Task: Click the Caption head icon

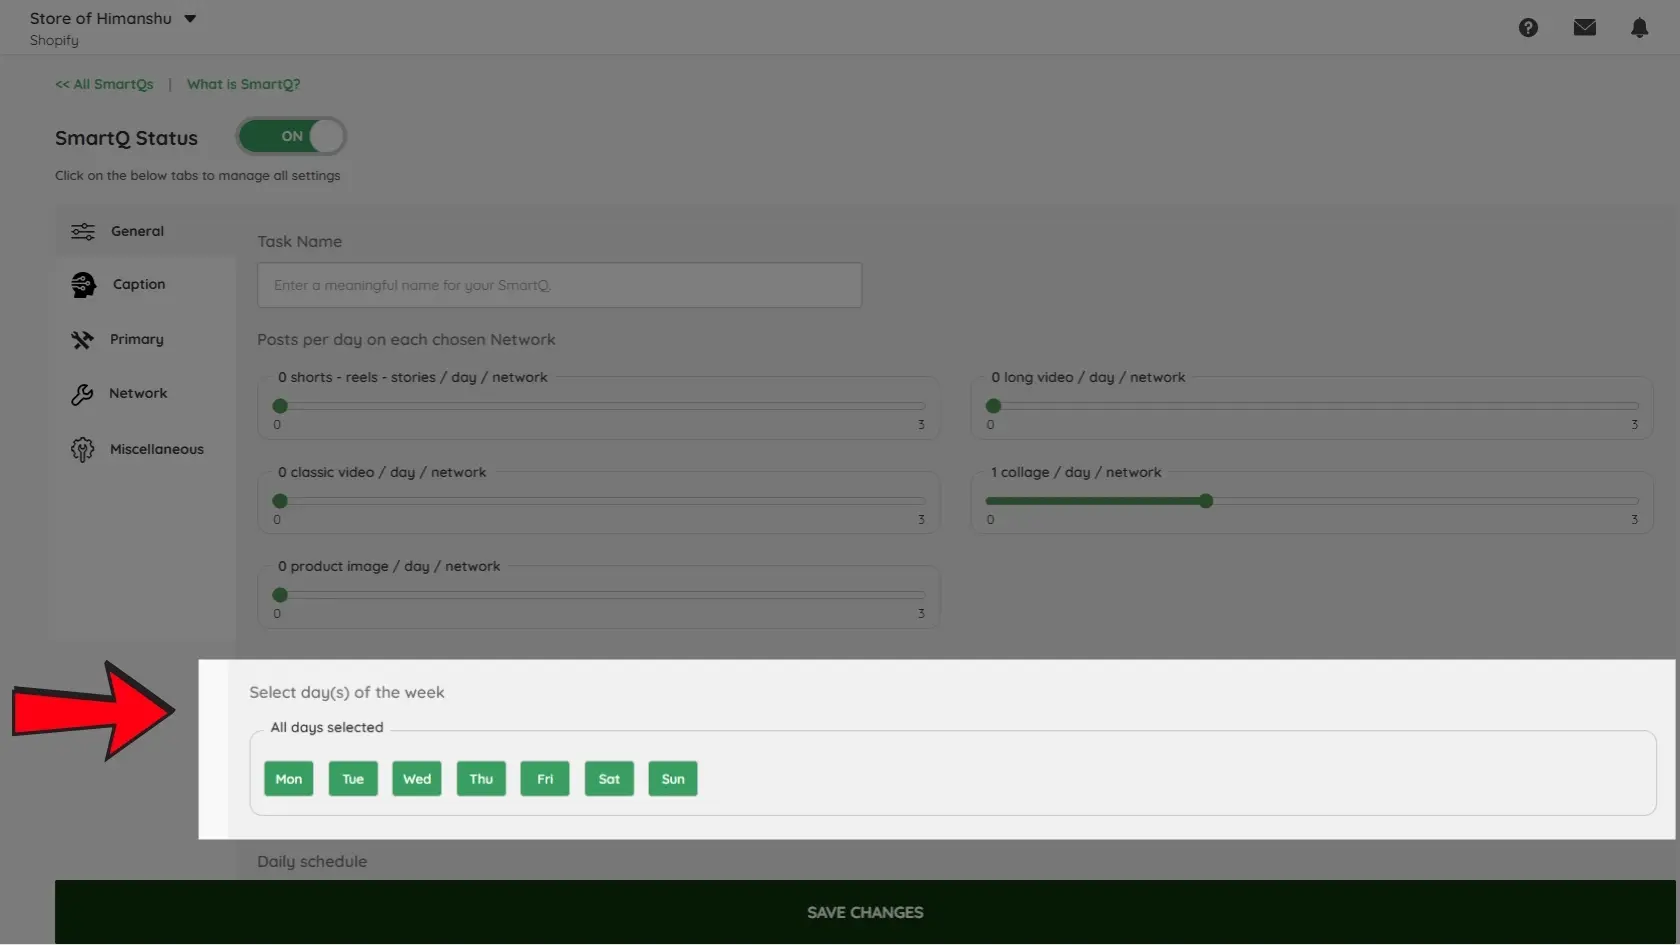Action: (x=83, y=285)
